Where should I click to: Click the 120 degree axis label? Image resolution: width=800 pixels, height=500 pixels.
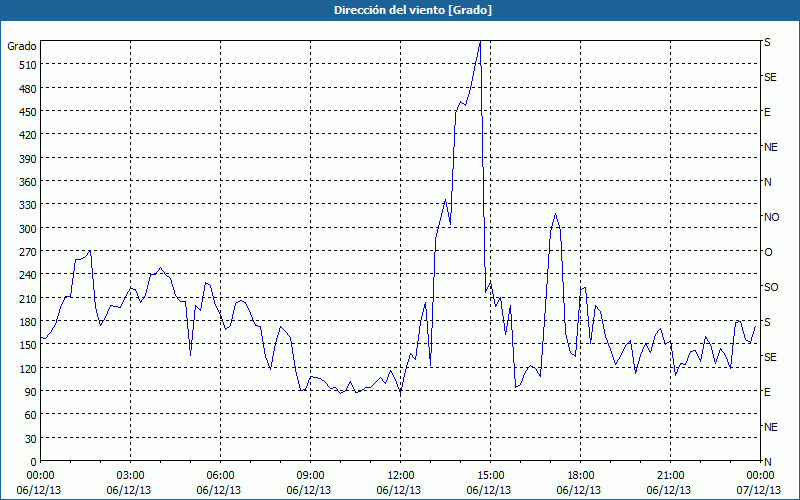[x=28, y=368]
